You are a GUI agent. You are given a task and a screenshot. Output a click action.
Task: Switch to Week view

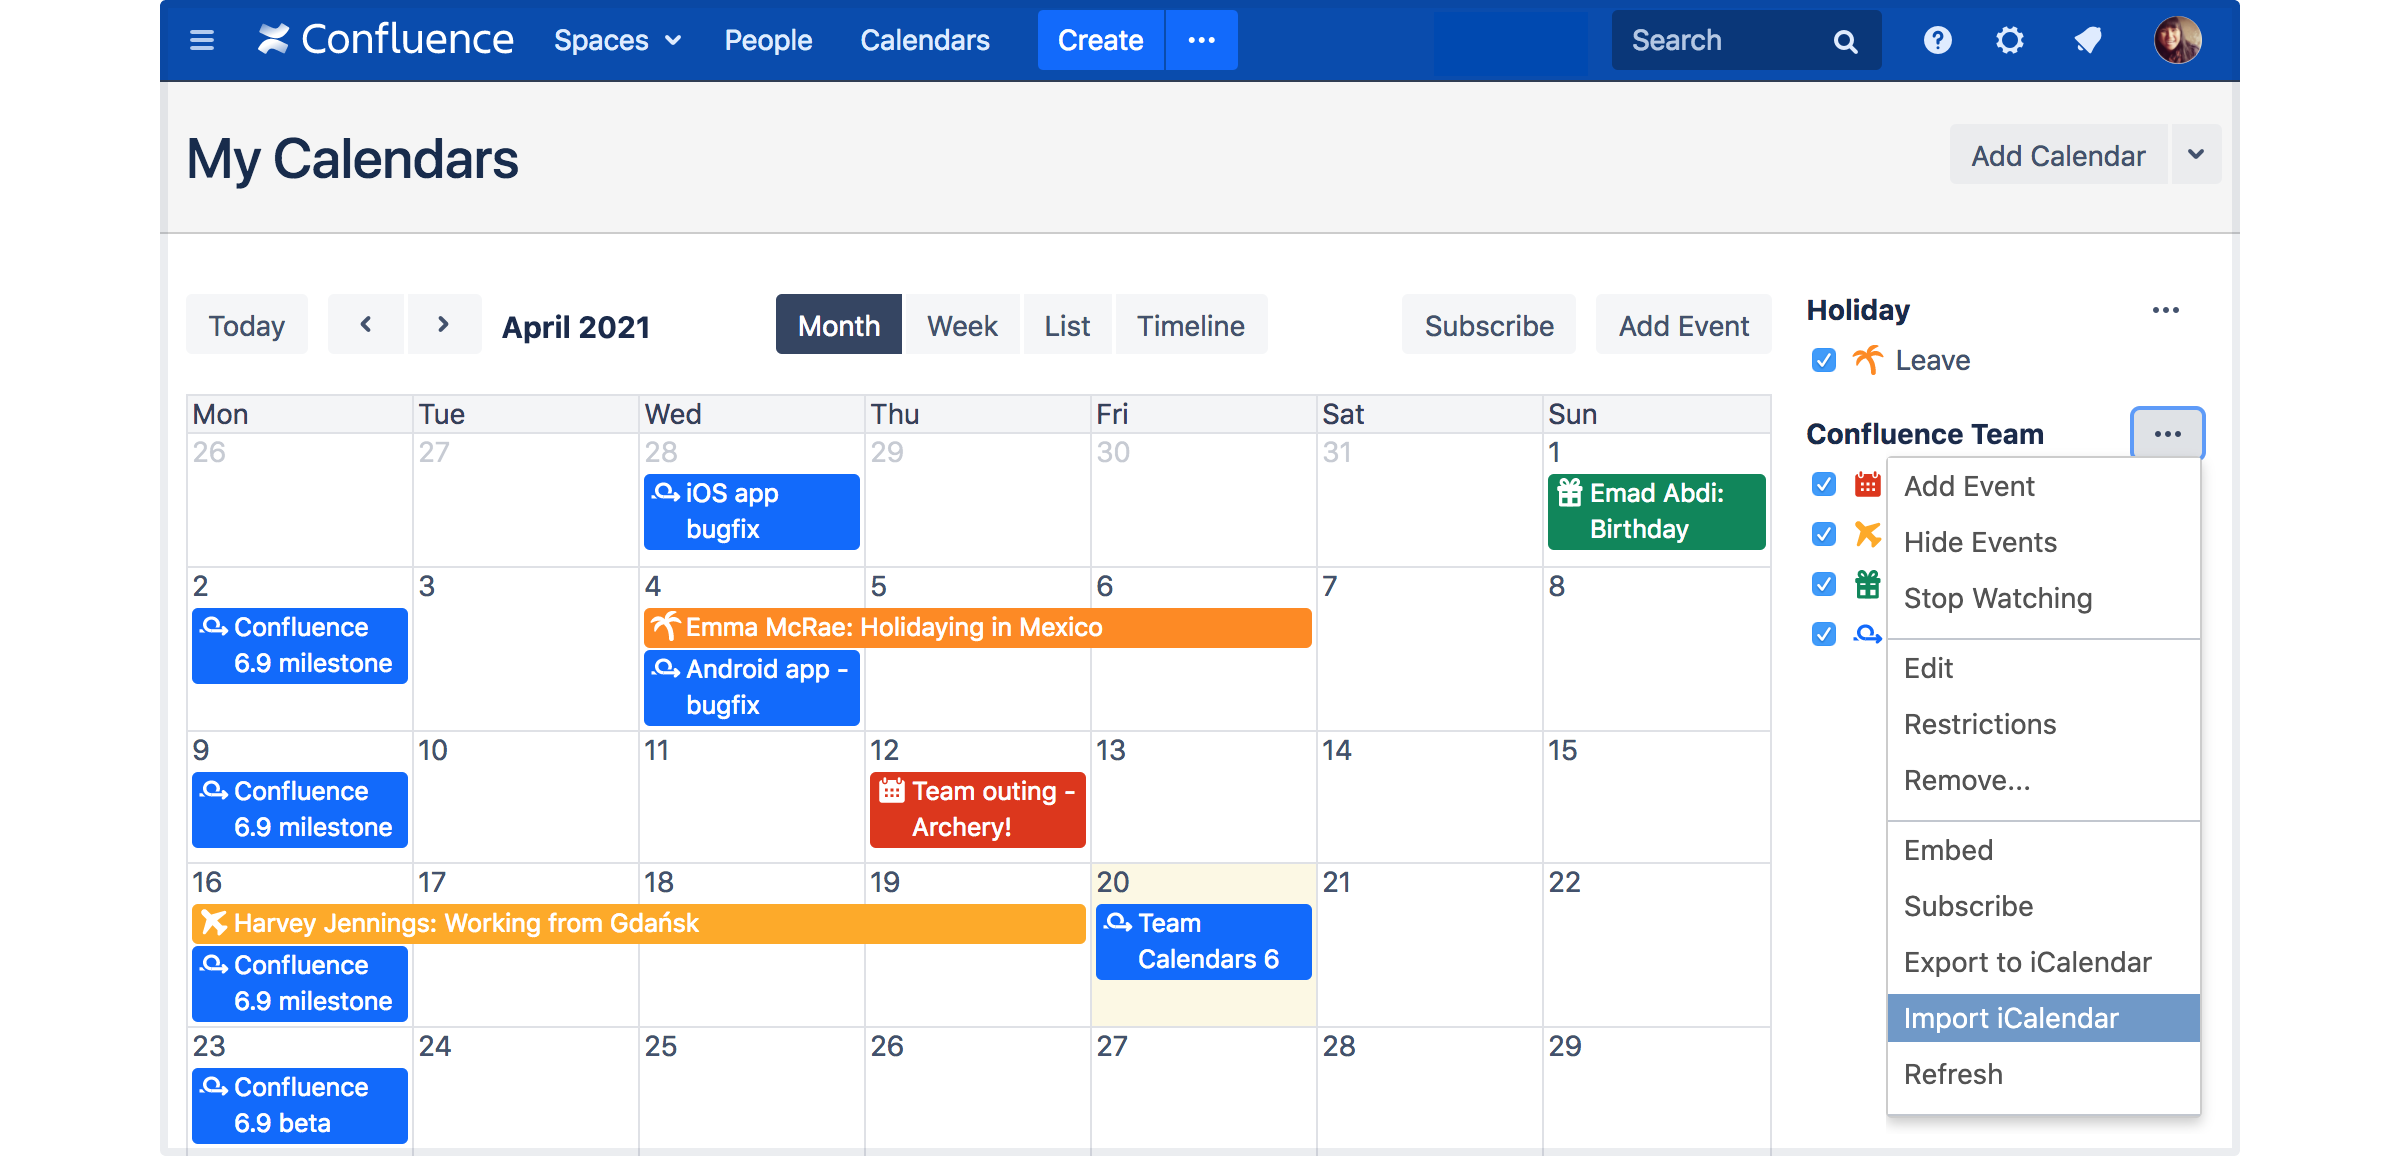pos(962,324)
